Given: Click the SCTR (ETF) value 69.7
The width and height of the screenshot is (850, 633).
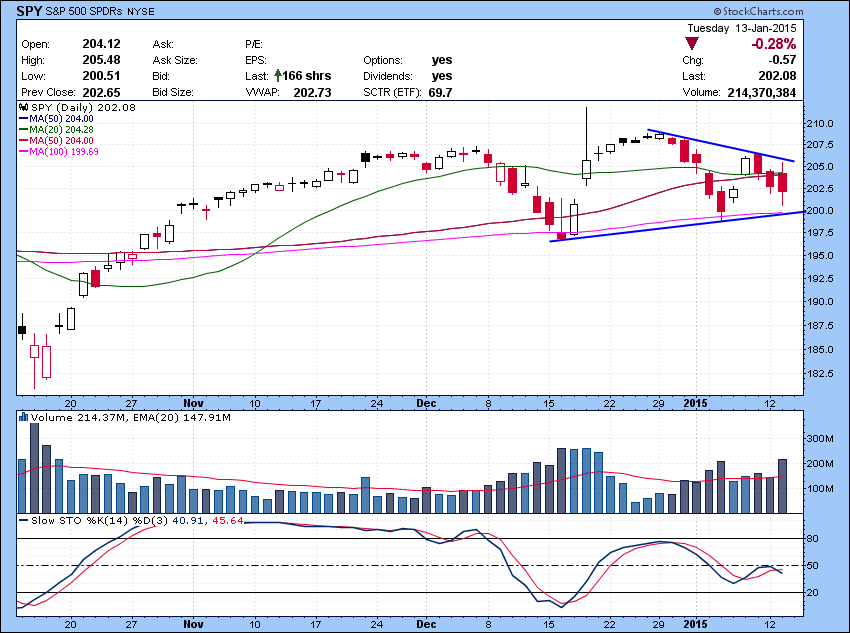Looking at the screenshot, I should click(x=440, y=93).
